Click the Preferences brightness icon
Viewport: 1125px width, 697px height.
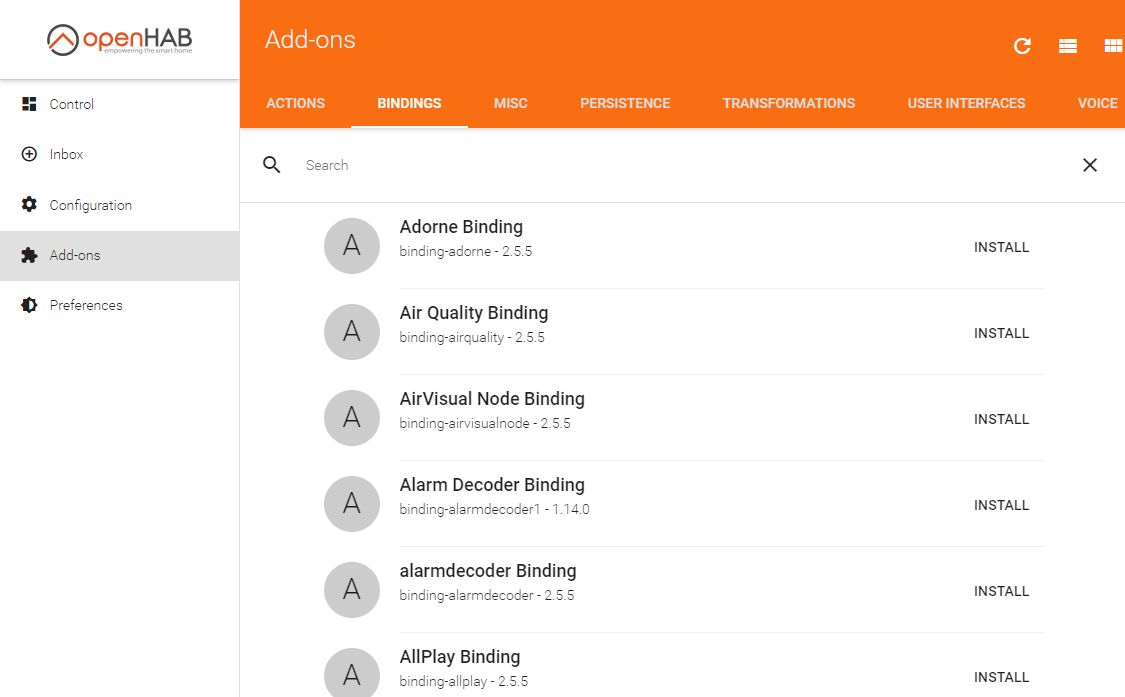(29, 305)
